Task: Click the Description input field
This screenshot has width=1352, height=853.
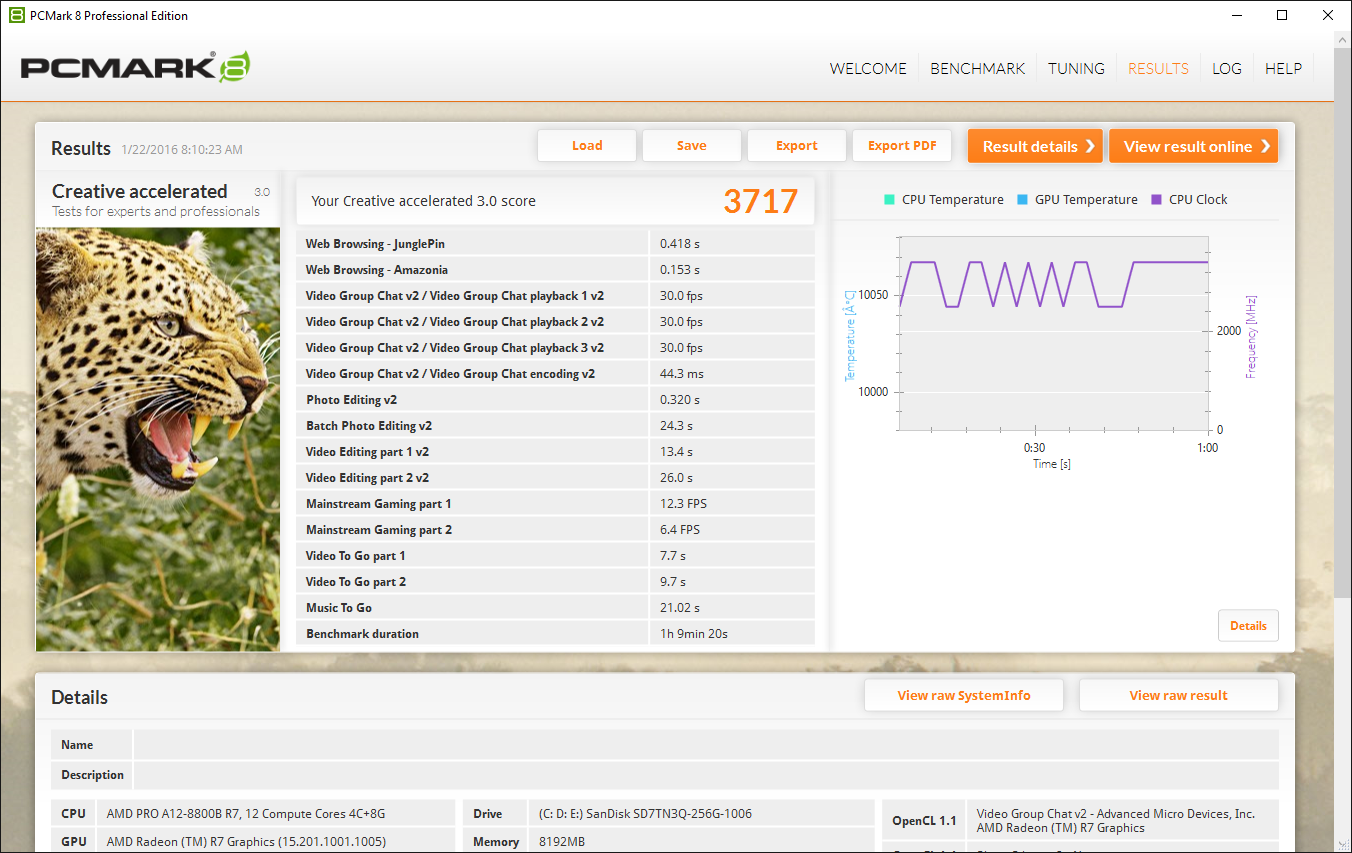Action: tap(706, 775)
